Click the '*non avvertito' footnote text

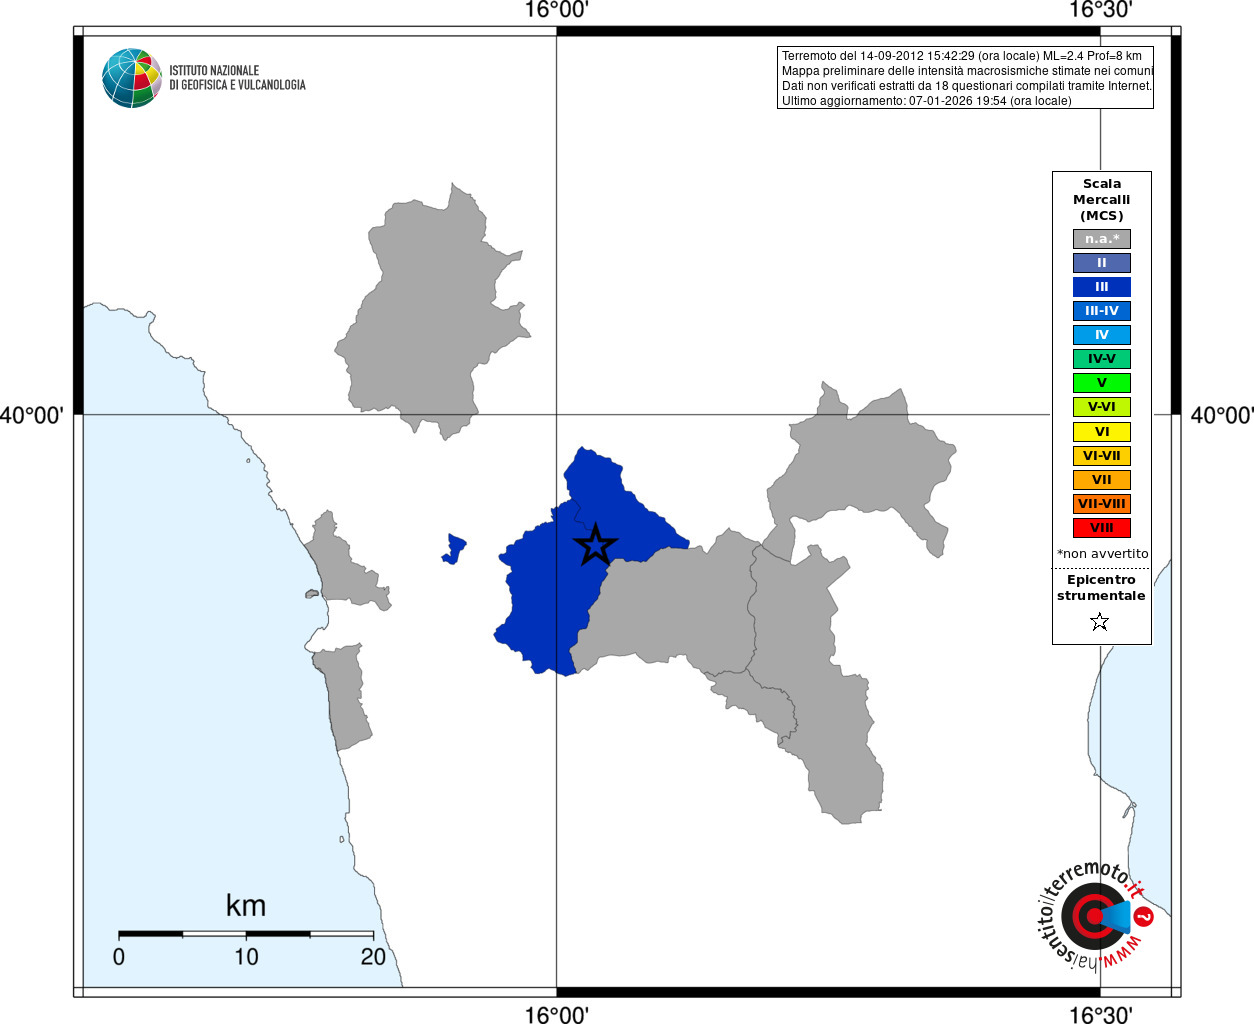[x=1103, y=554]
